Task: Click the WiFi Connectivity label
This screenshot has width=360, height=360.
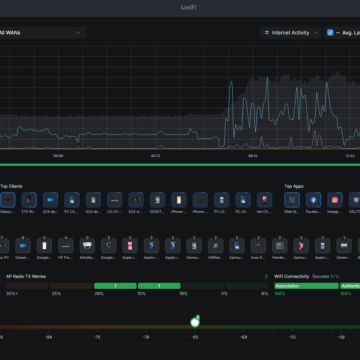Action: [292, 276]
